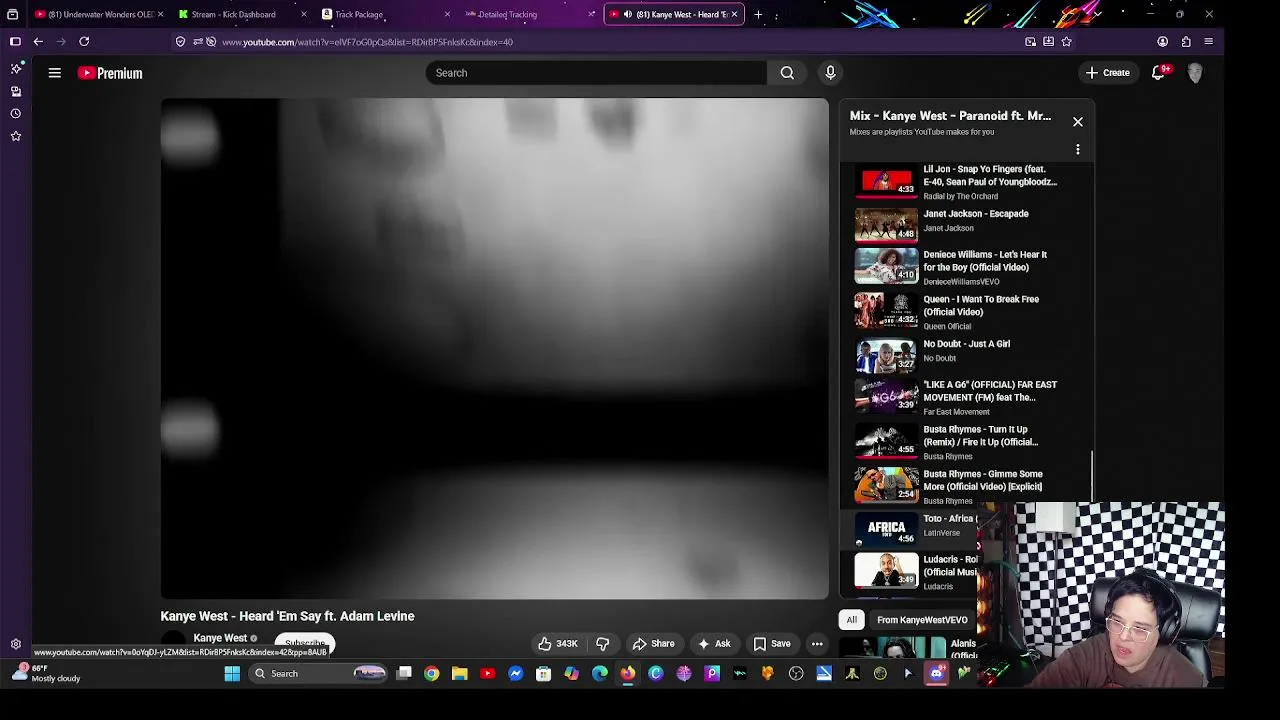Click the Create button
The height and width of the screenshot is (720, 1280).
[x=1108, y=73]
